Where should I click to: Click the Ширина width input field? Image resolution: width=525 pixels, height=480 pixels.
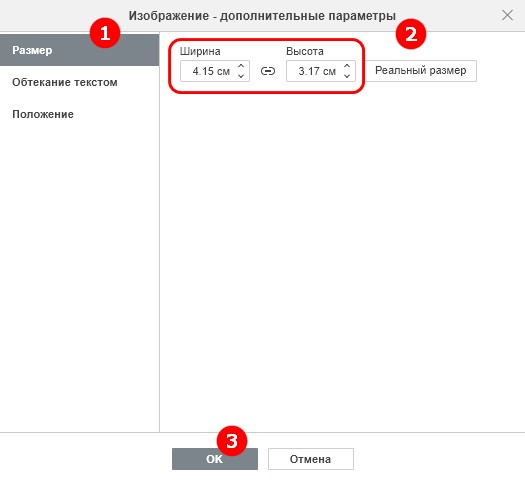[215, 71]
